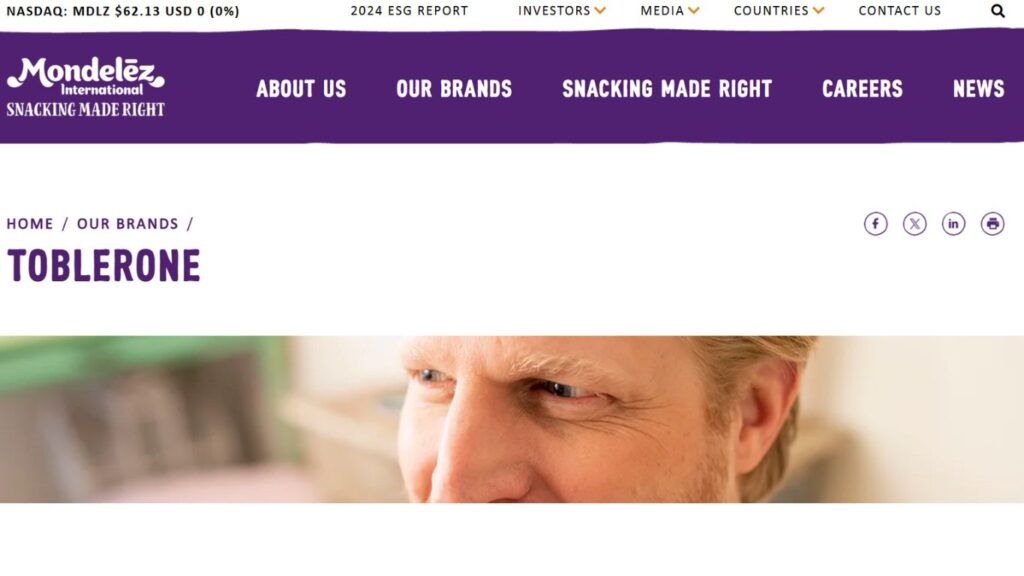This screenshot has height=576, width=1024.
Task: Open the About Us menu
Action: pos(301,89)
